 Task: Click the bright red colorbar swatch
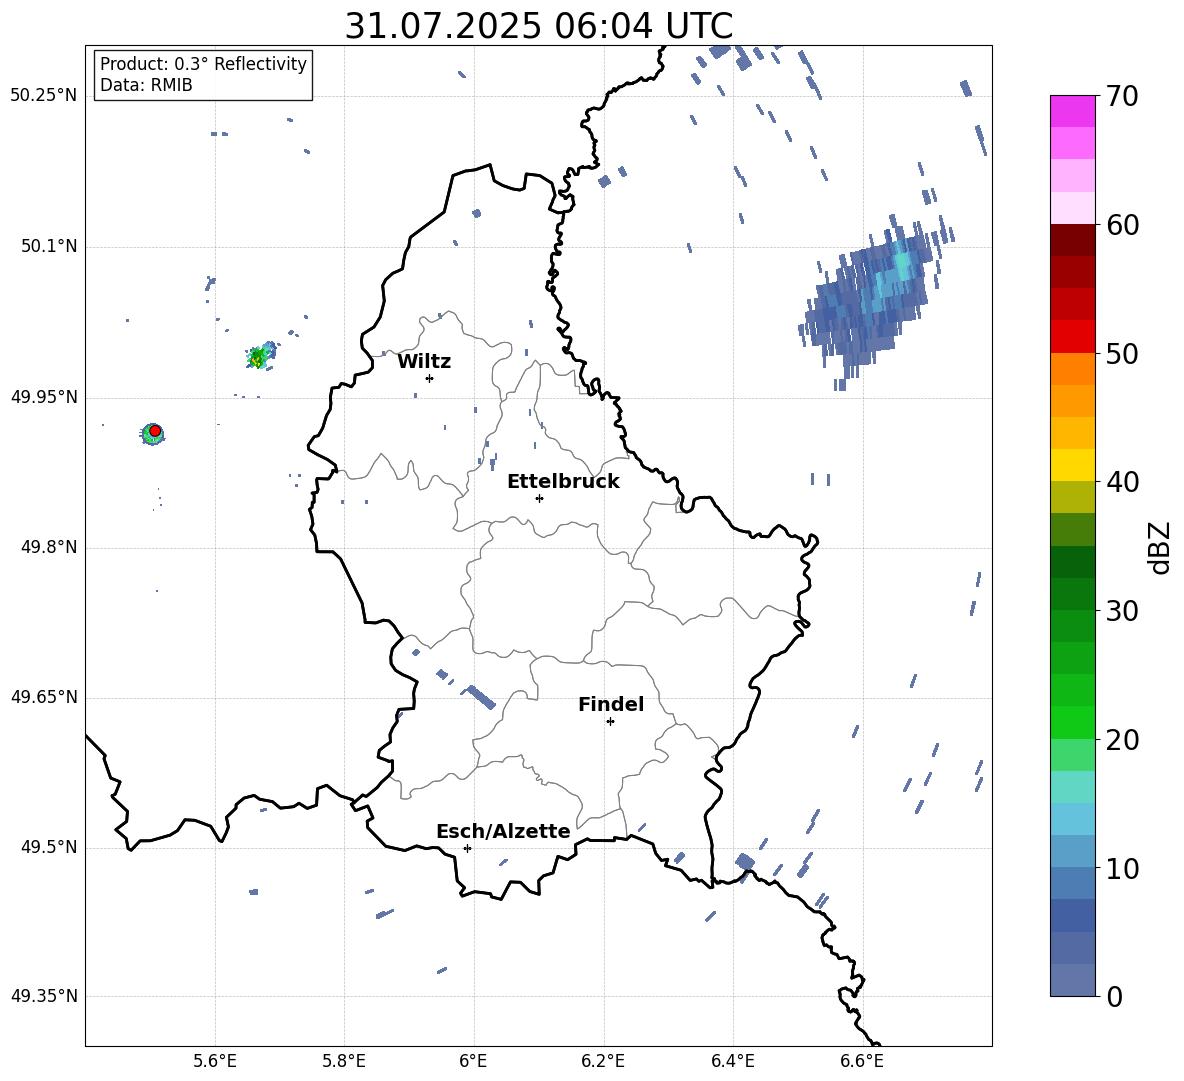1072,337
